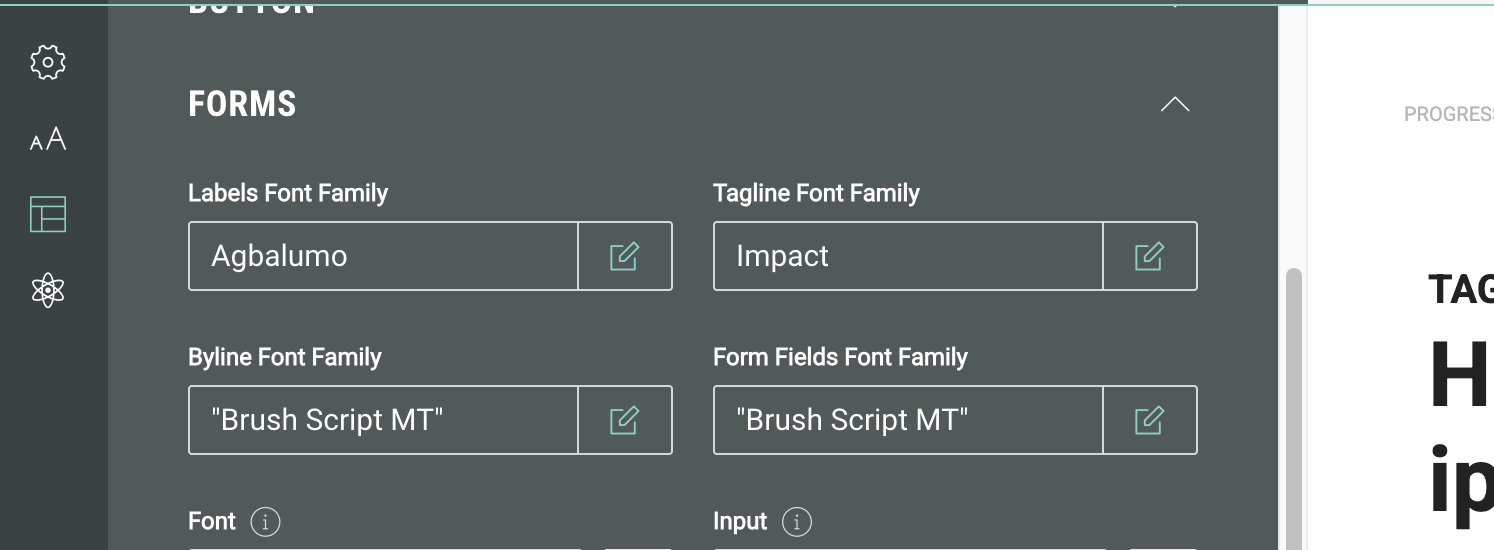
Task: Show info tooltip next to Font label
Action: (265, 521)
